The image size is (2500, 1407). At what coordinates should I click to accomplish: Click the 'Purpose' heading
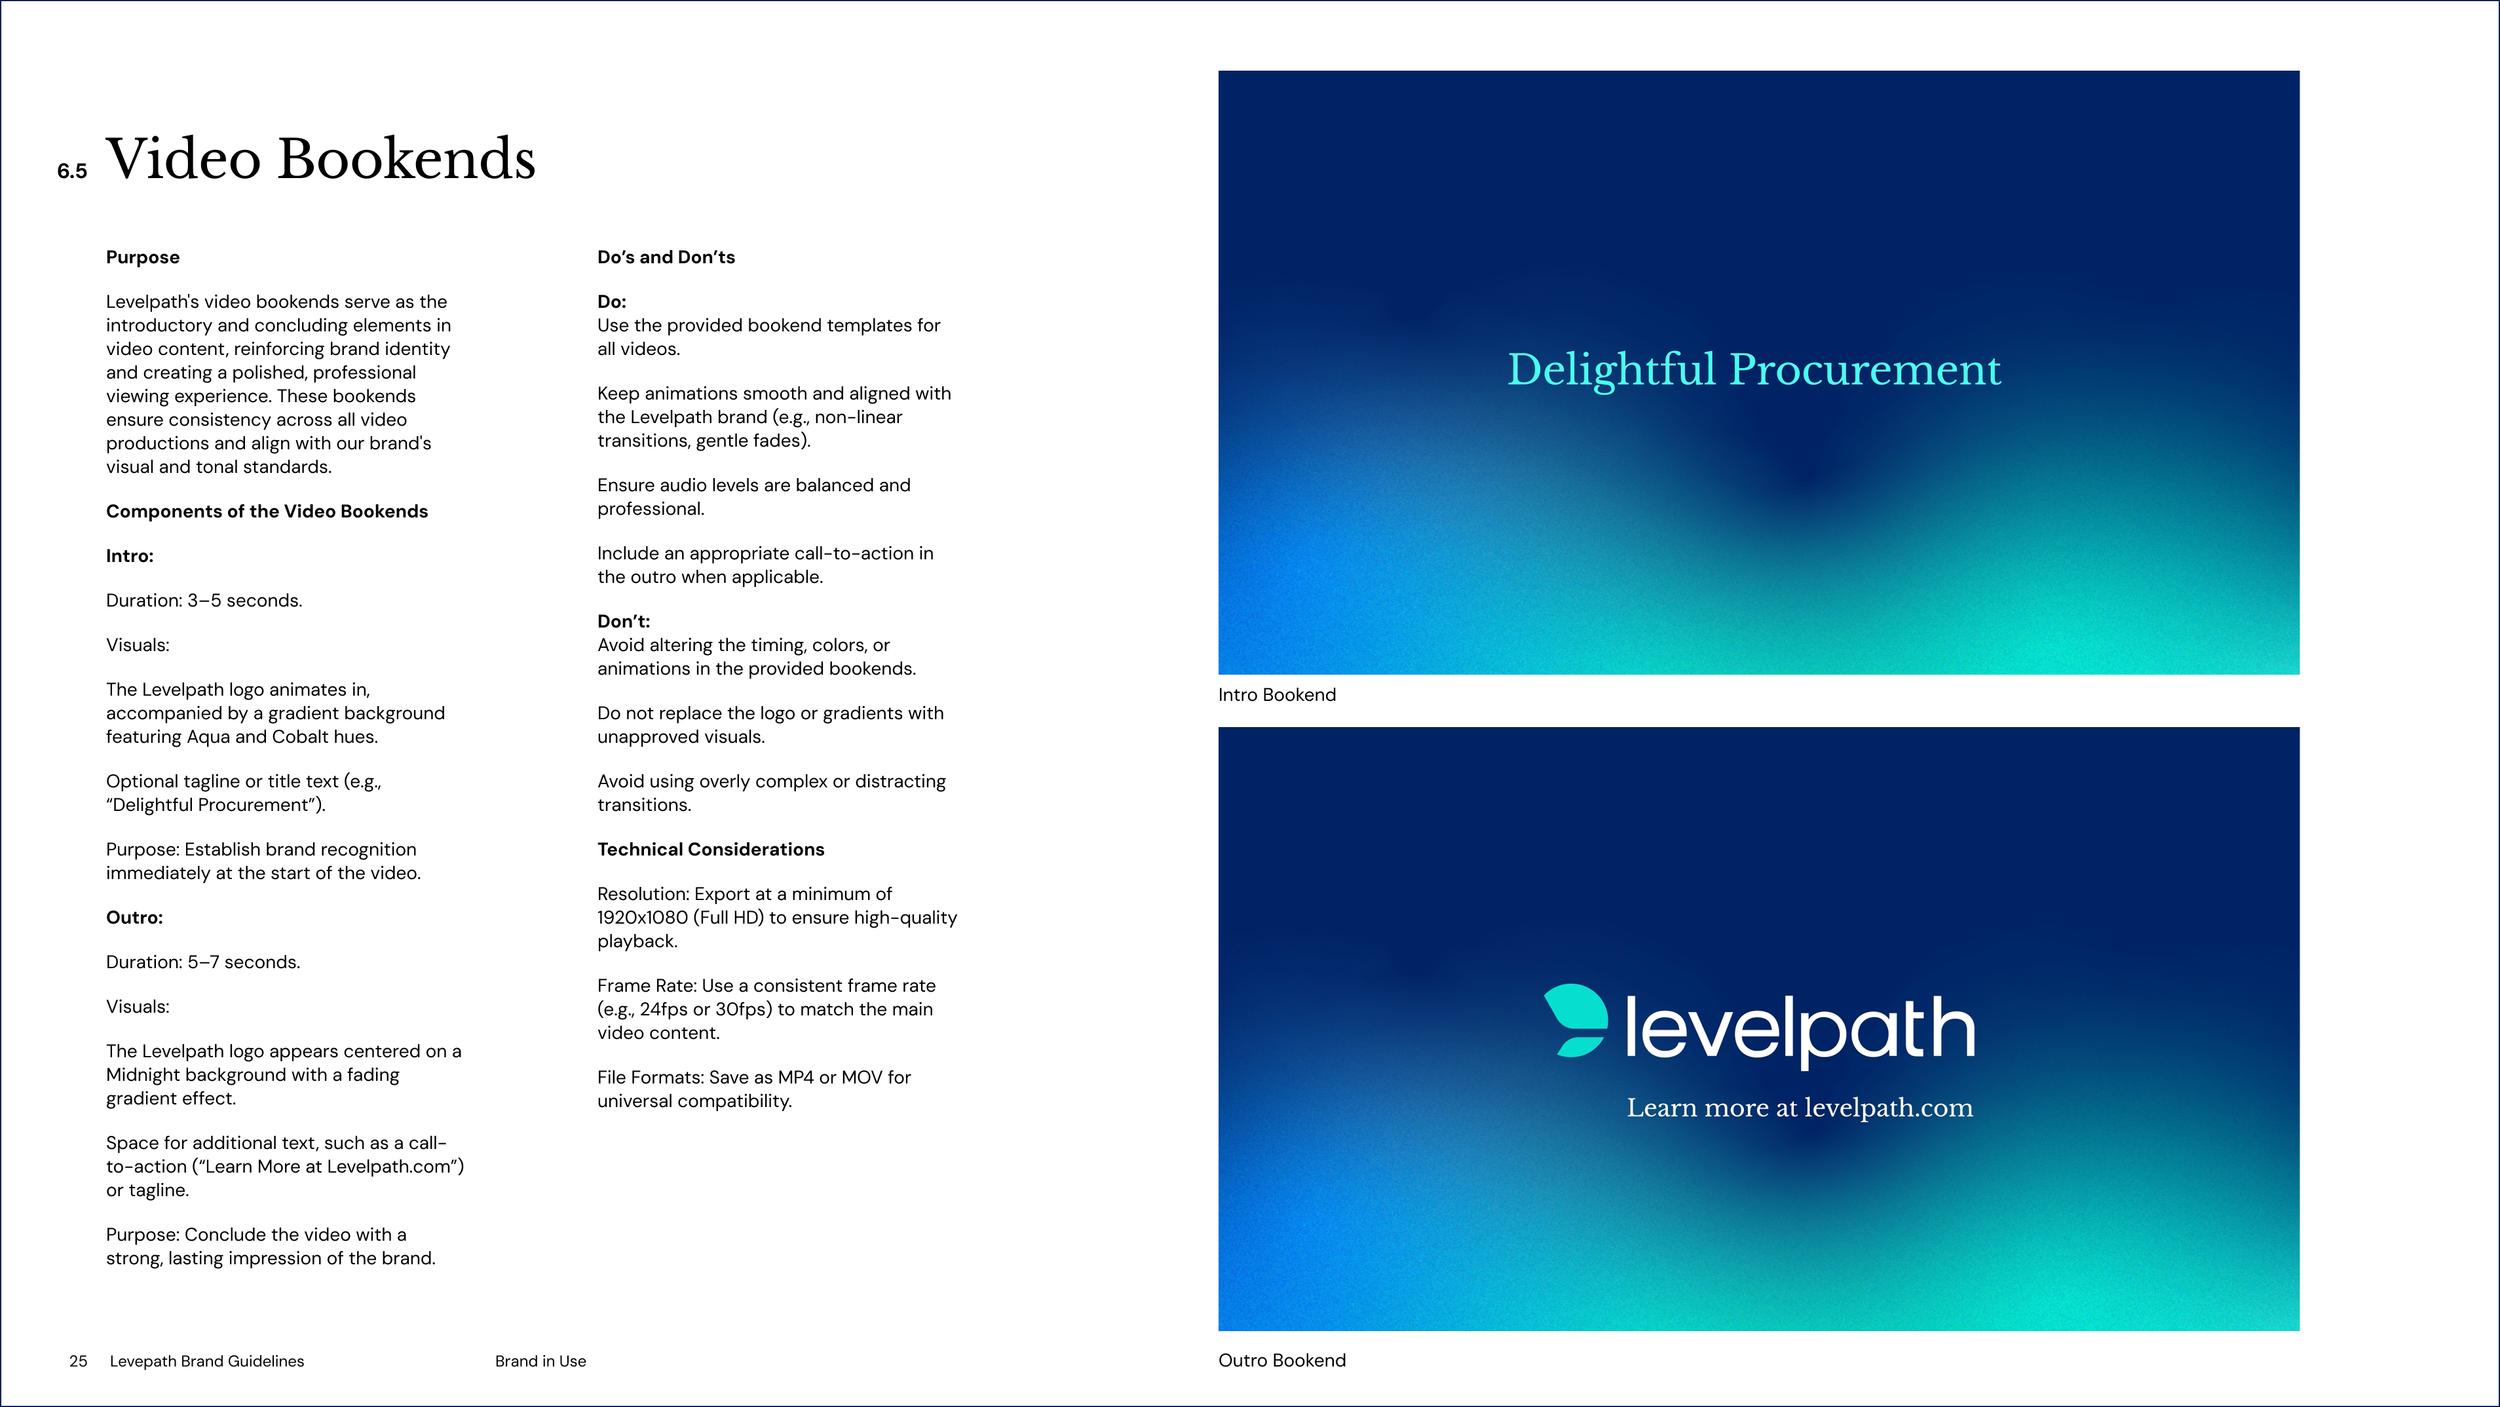click(x=143, y=257)
